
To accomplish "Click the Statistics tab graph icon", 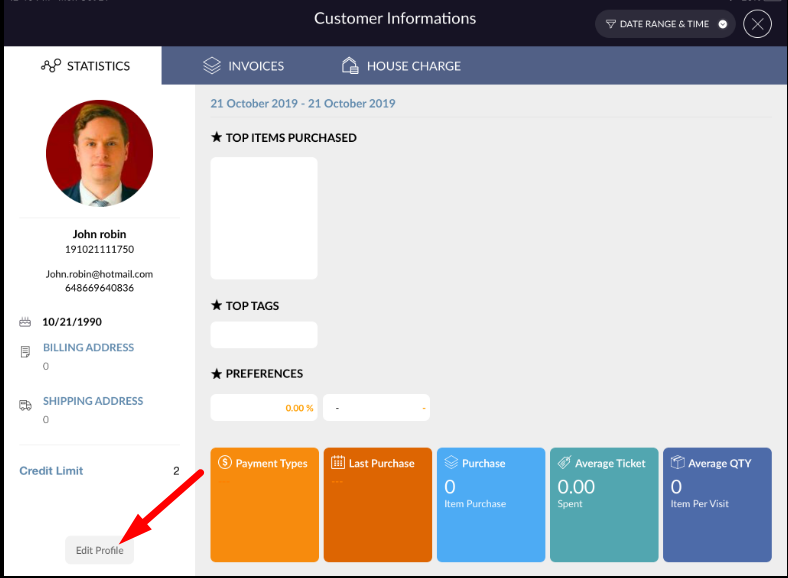I will (51, 66).
